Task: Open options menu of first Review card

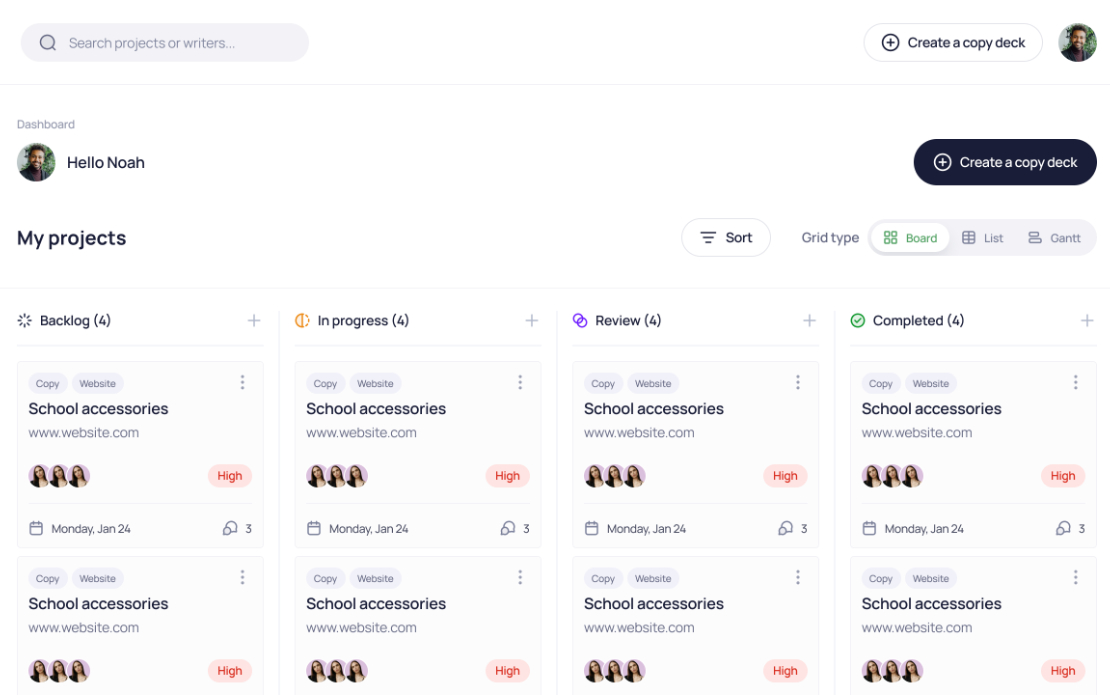Action: coord(798,383)
